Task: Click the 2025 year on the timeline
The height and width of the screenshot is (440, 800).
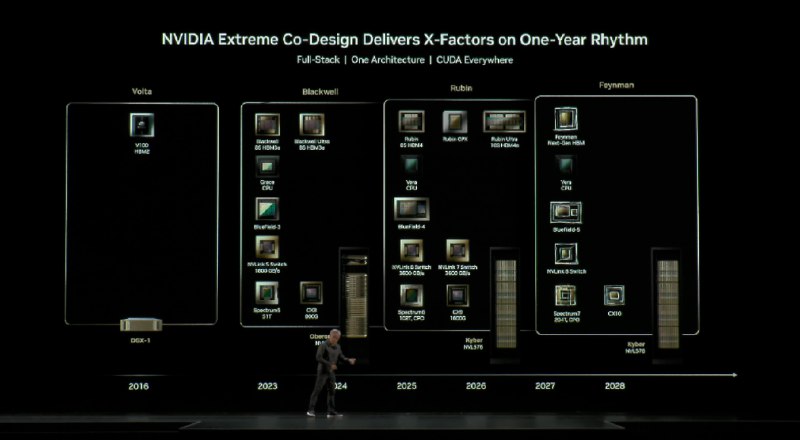Action: click(x=407, y=386)
